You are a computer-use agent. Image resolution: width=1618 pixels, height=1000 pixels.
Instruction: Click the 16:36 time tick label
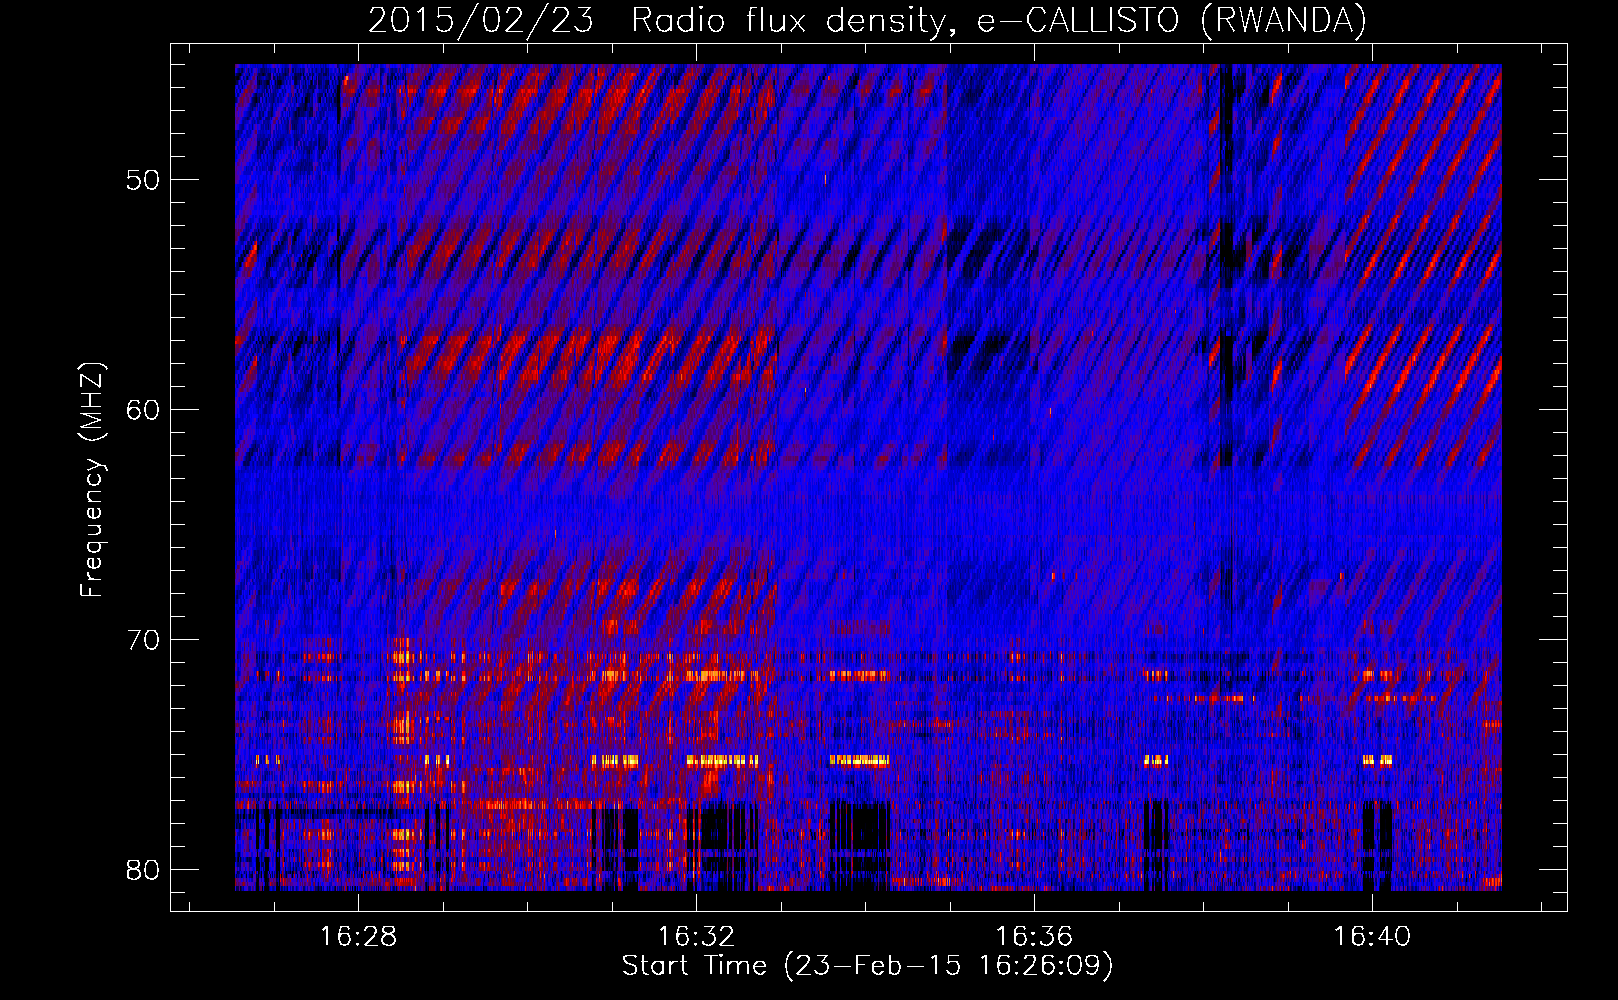pos(1034,937)
